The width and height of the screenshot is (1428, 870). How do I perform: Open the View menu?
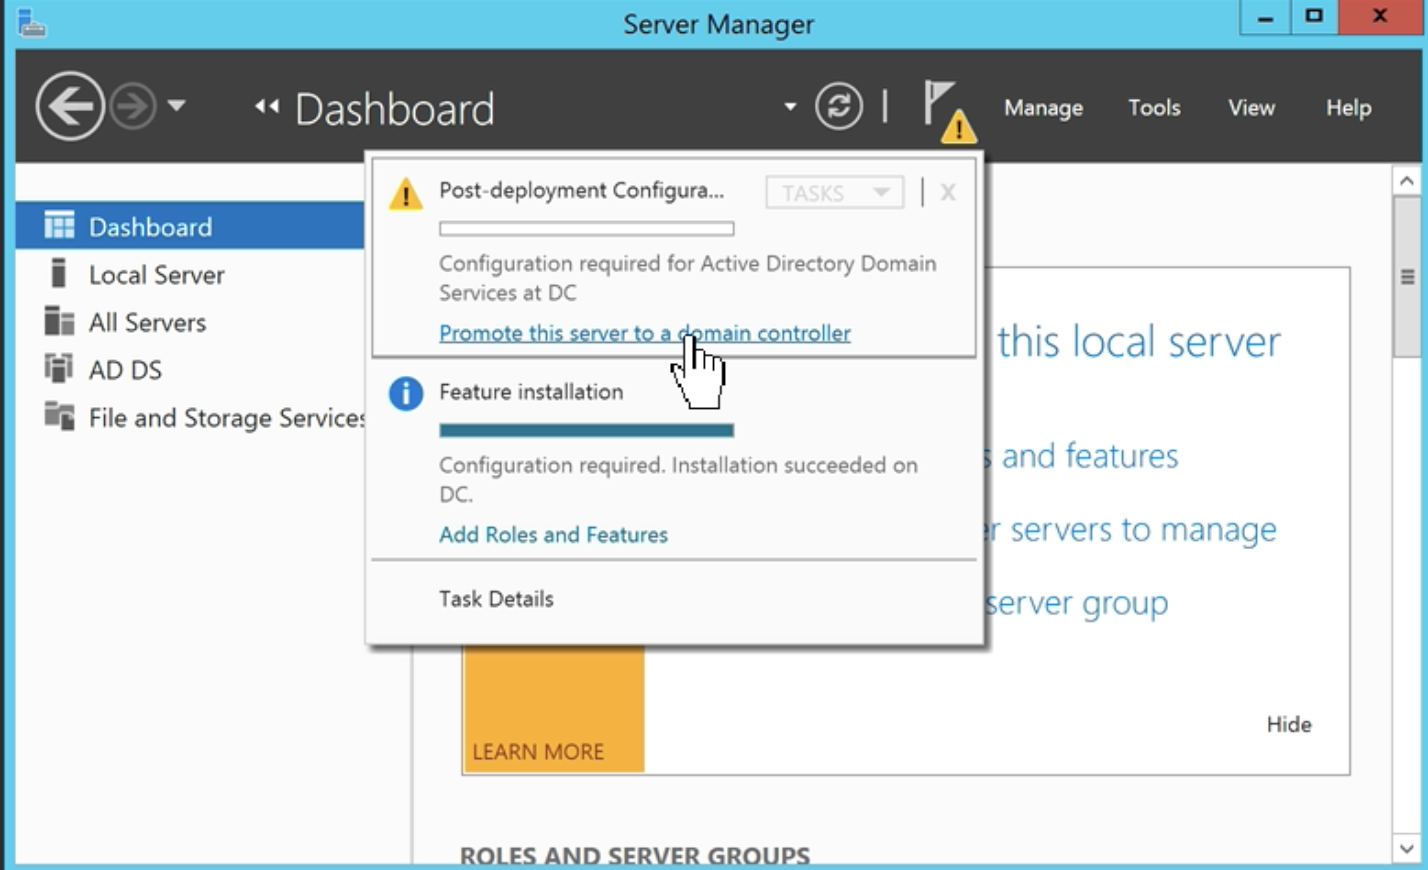1251,108
